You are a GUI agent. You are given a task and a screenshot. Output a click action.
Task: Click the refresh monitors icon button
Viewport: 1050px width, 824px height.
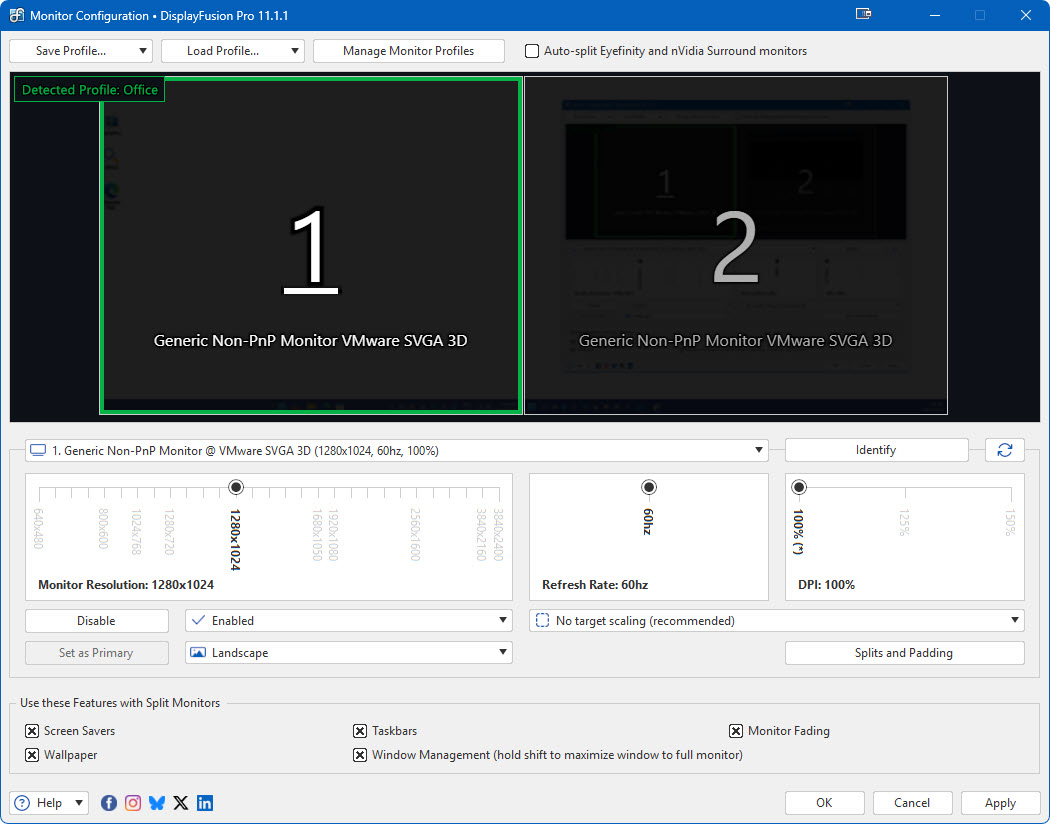coord(1004,450)
